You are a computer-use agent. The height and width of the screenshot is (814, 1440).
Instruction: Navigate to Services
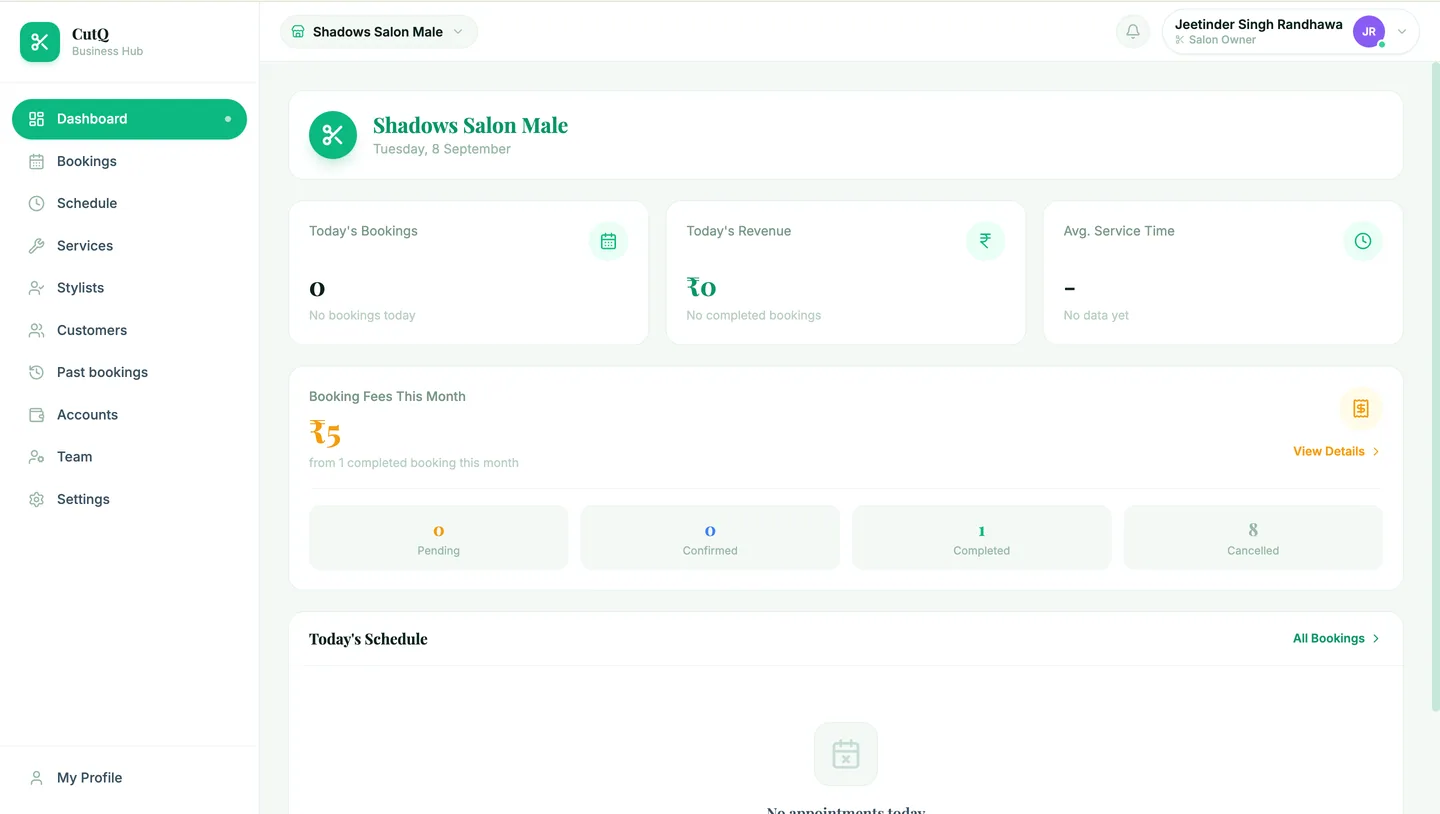point(129,246)
